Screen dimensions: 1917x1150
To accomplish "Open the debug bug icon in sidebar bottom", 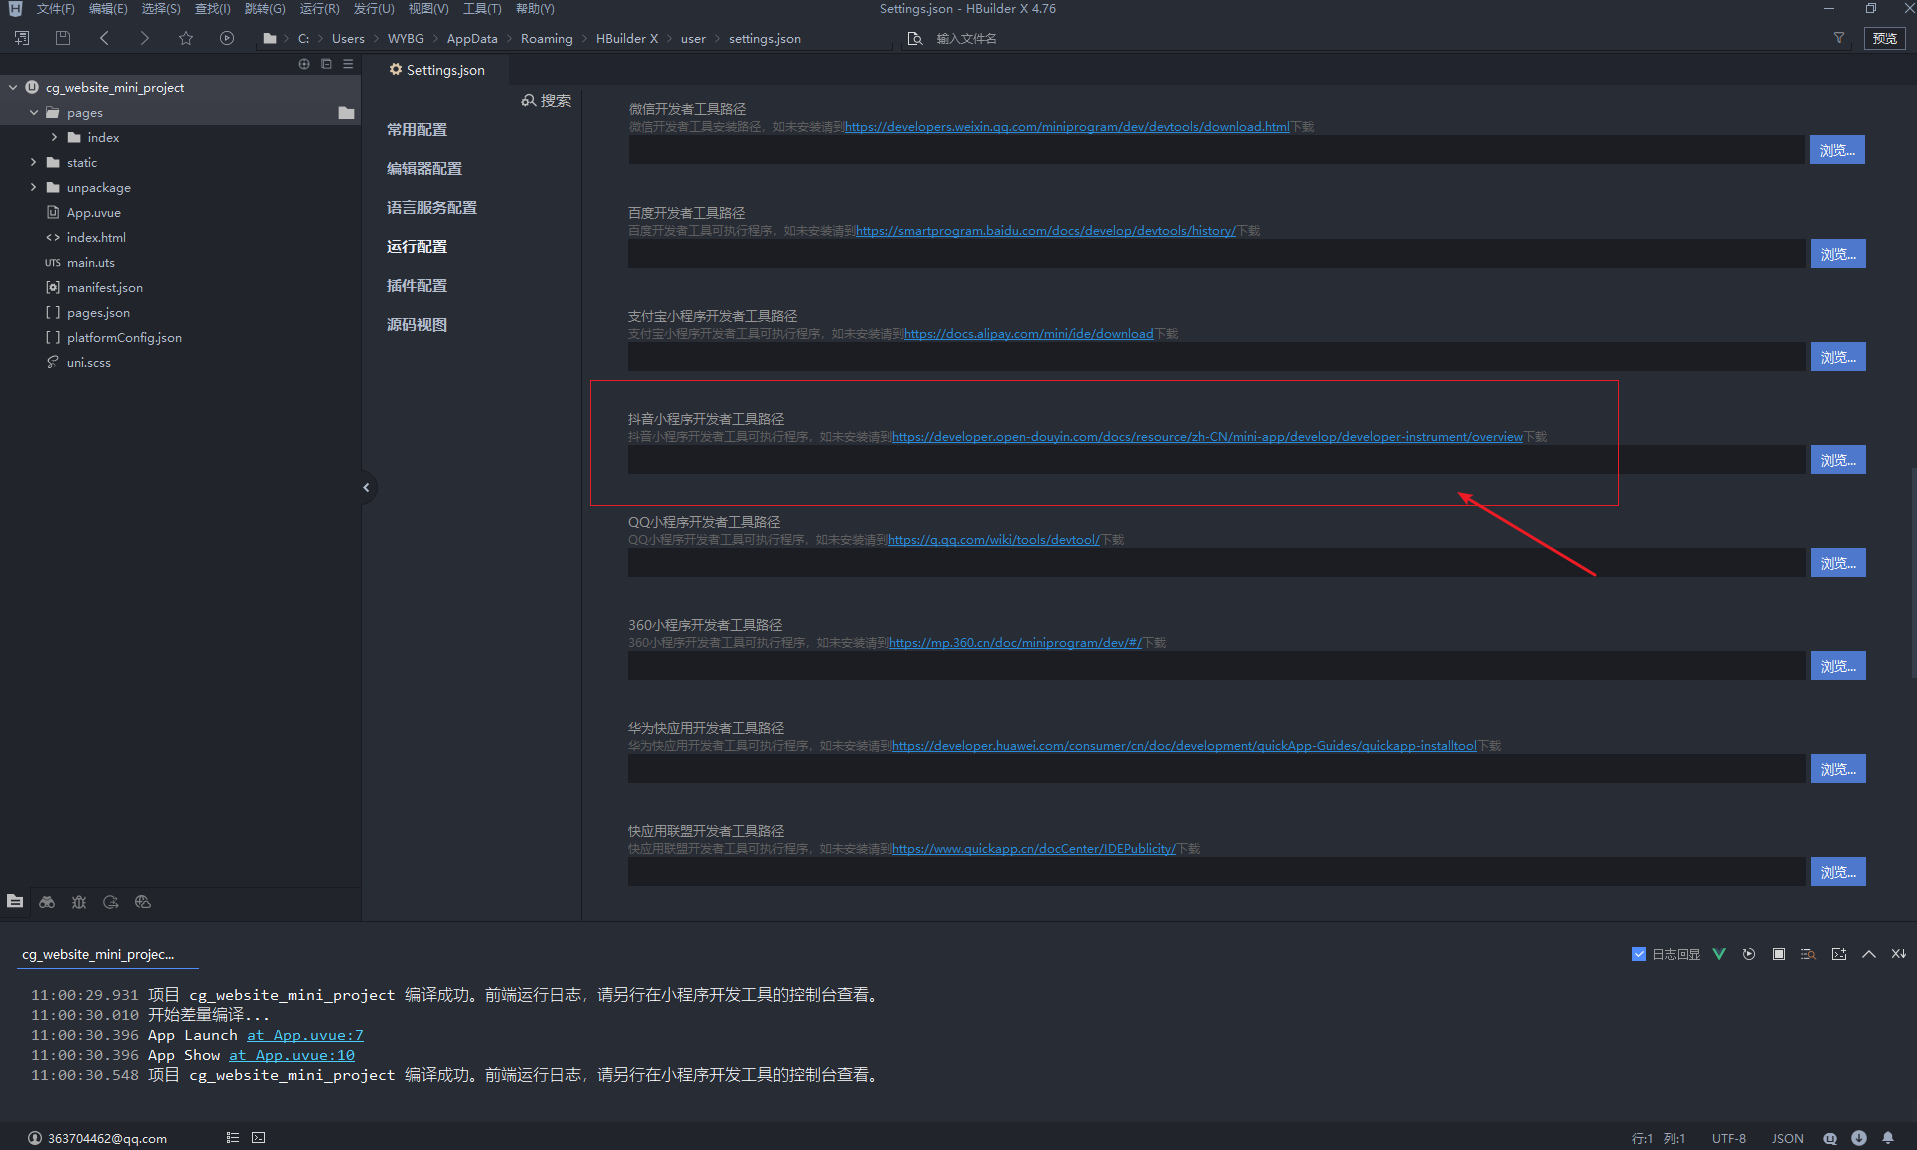I will point(79,902).
